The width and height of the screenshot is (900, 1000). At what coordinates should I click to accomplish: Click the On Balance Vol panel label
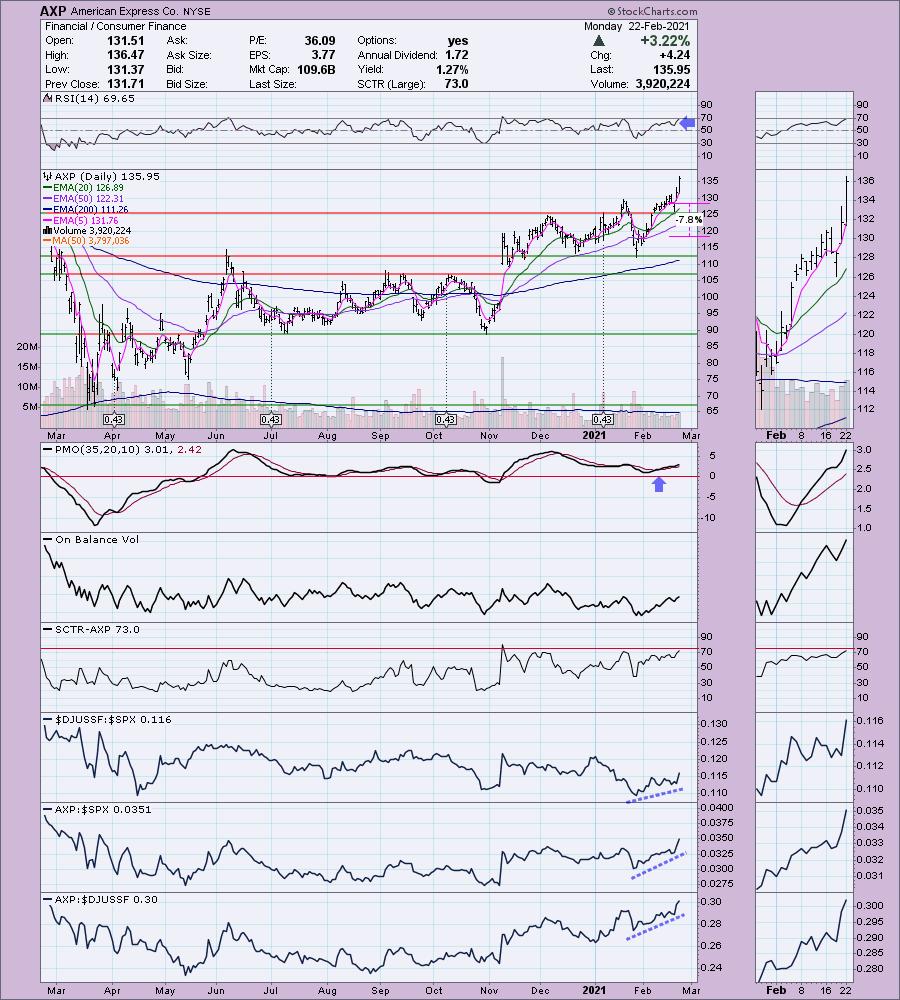pyautogui.click(x=97, y=540)
